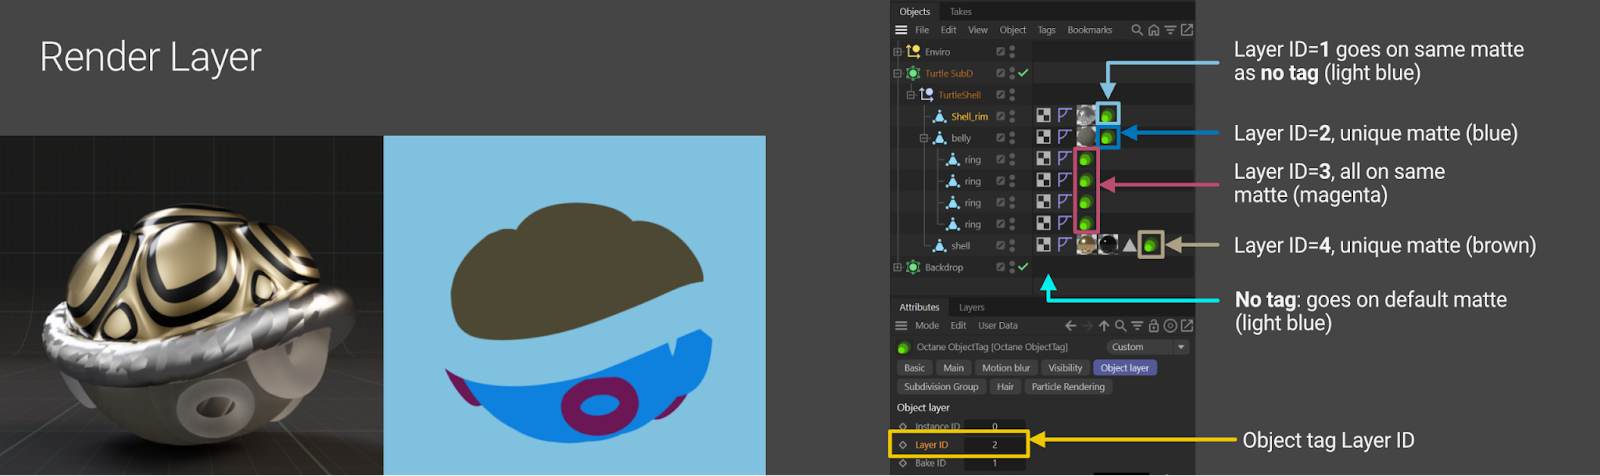Open the Custom dropdown in Attributes

1148,347
